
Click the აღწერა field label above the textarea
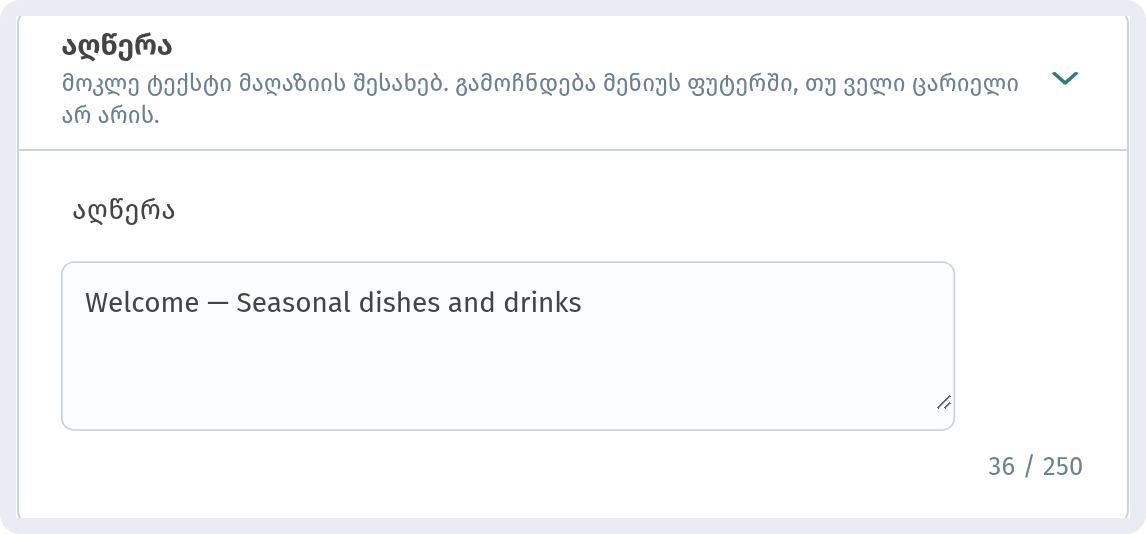pyautogui.click(x=124, y=211)
